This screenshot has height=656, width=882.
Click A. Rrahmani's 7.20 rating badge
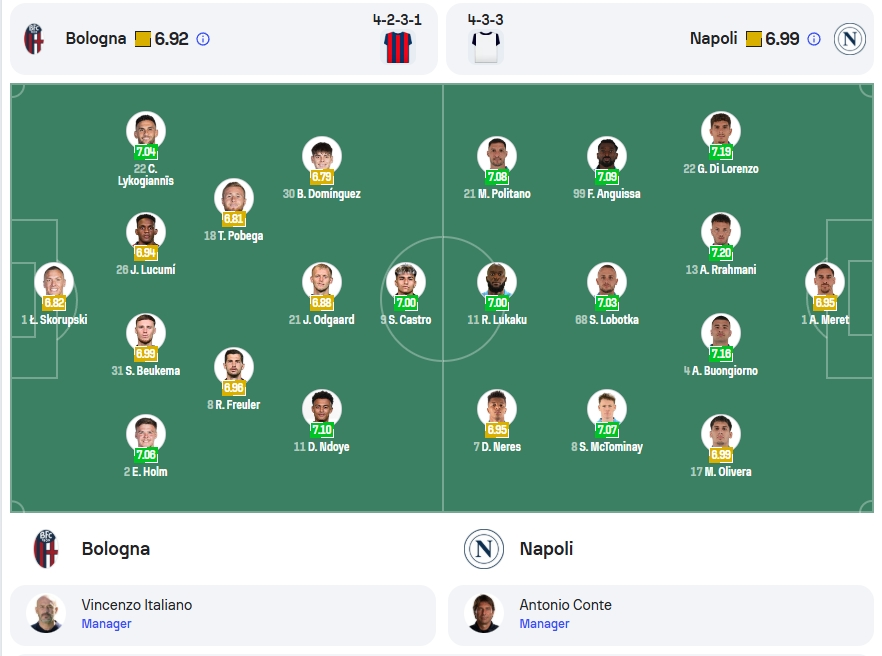(721, 253)
